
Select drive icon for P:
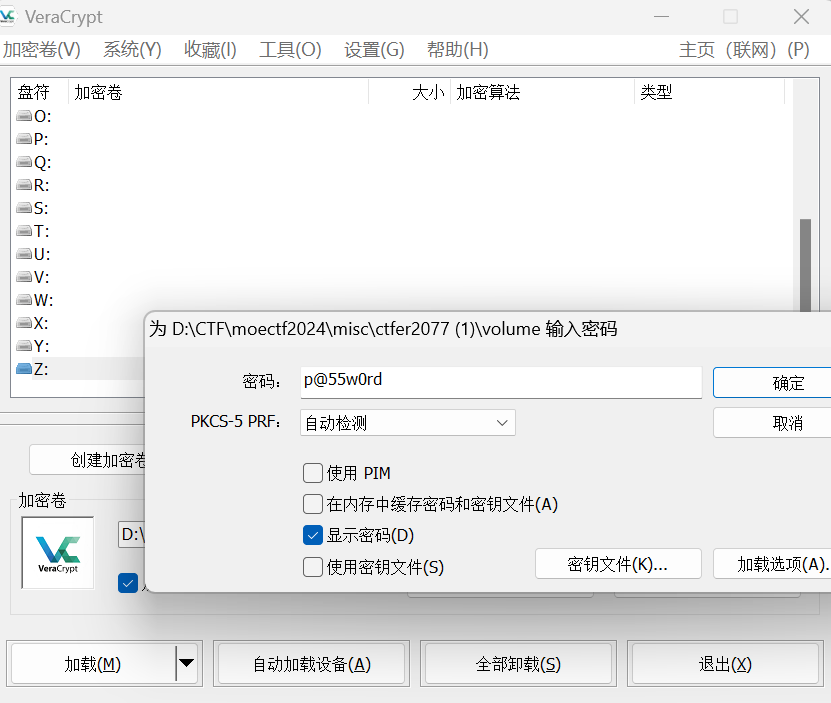tap(24, 139)
